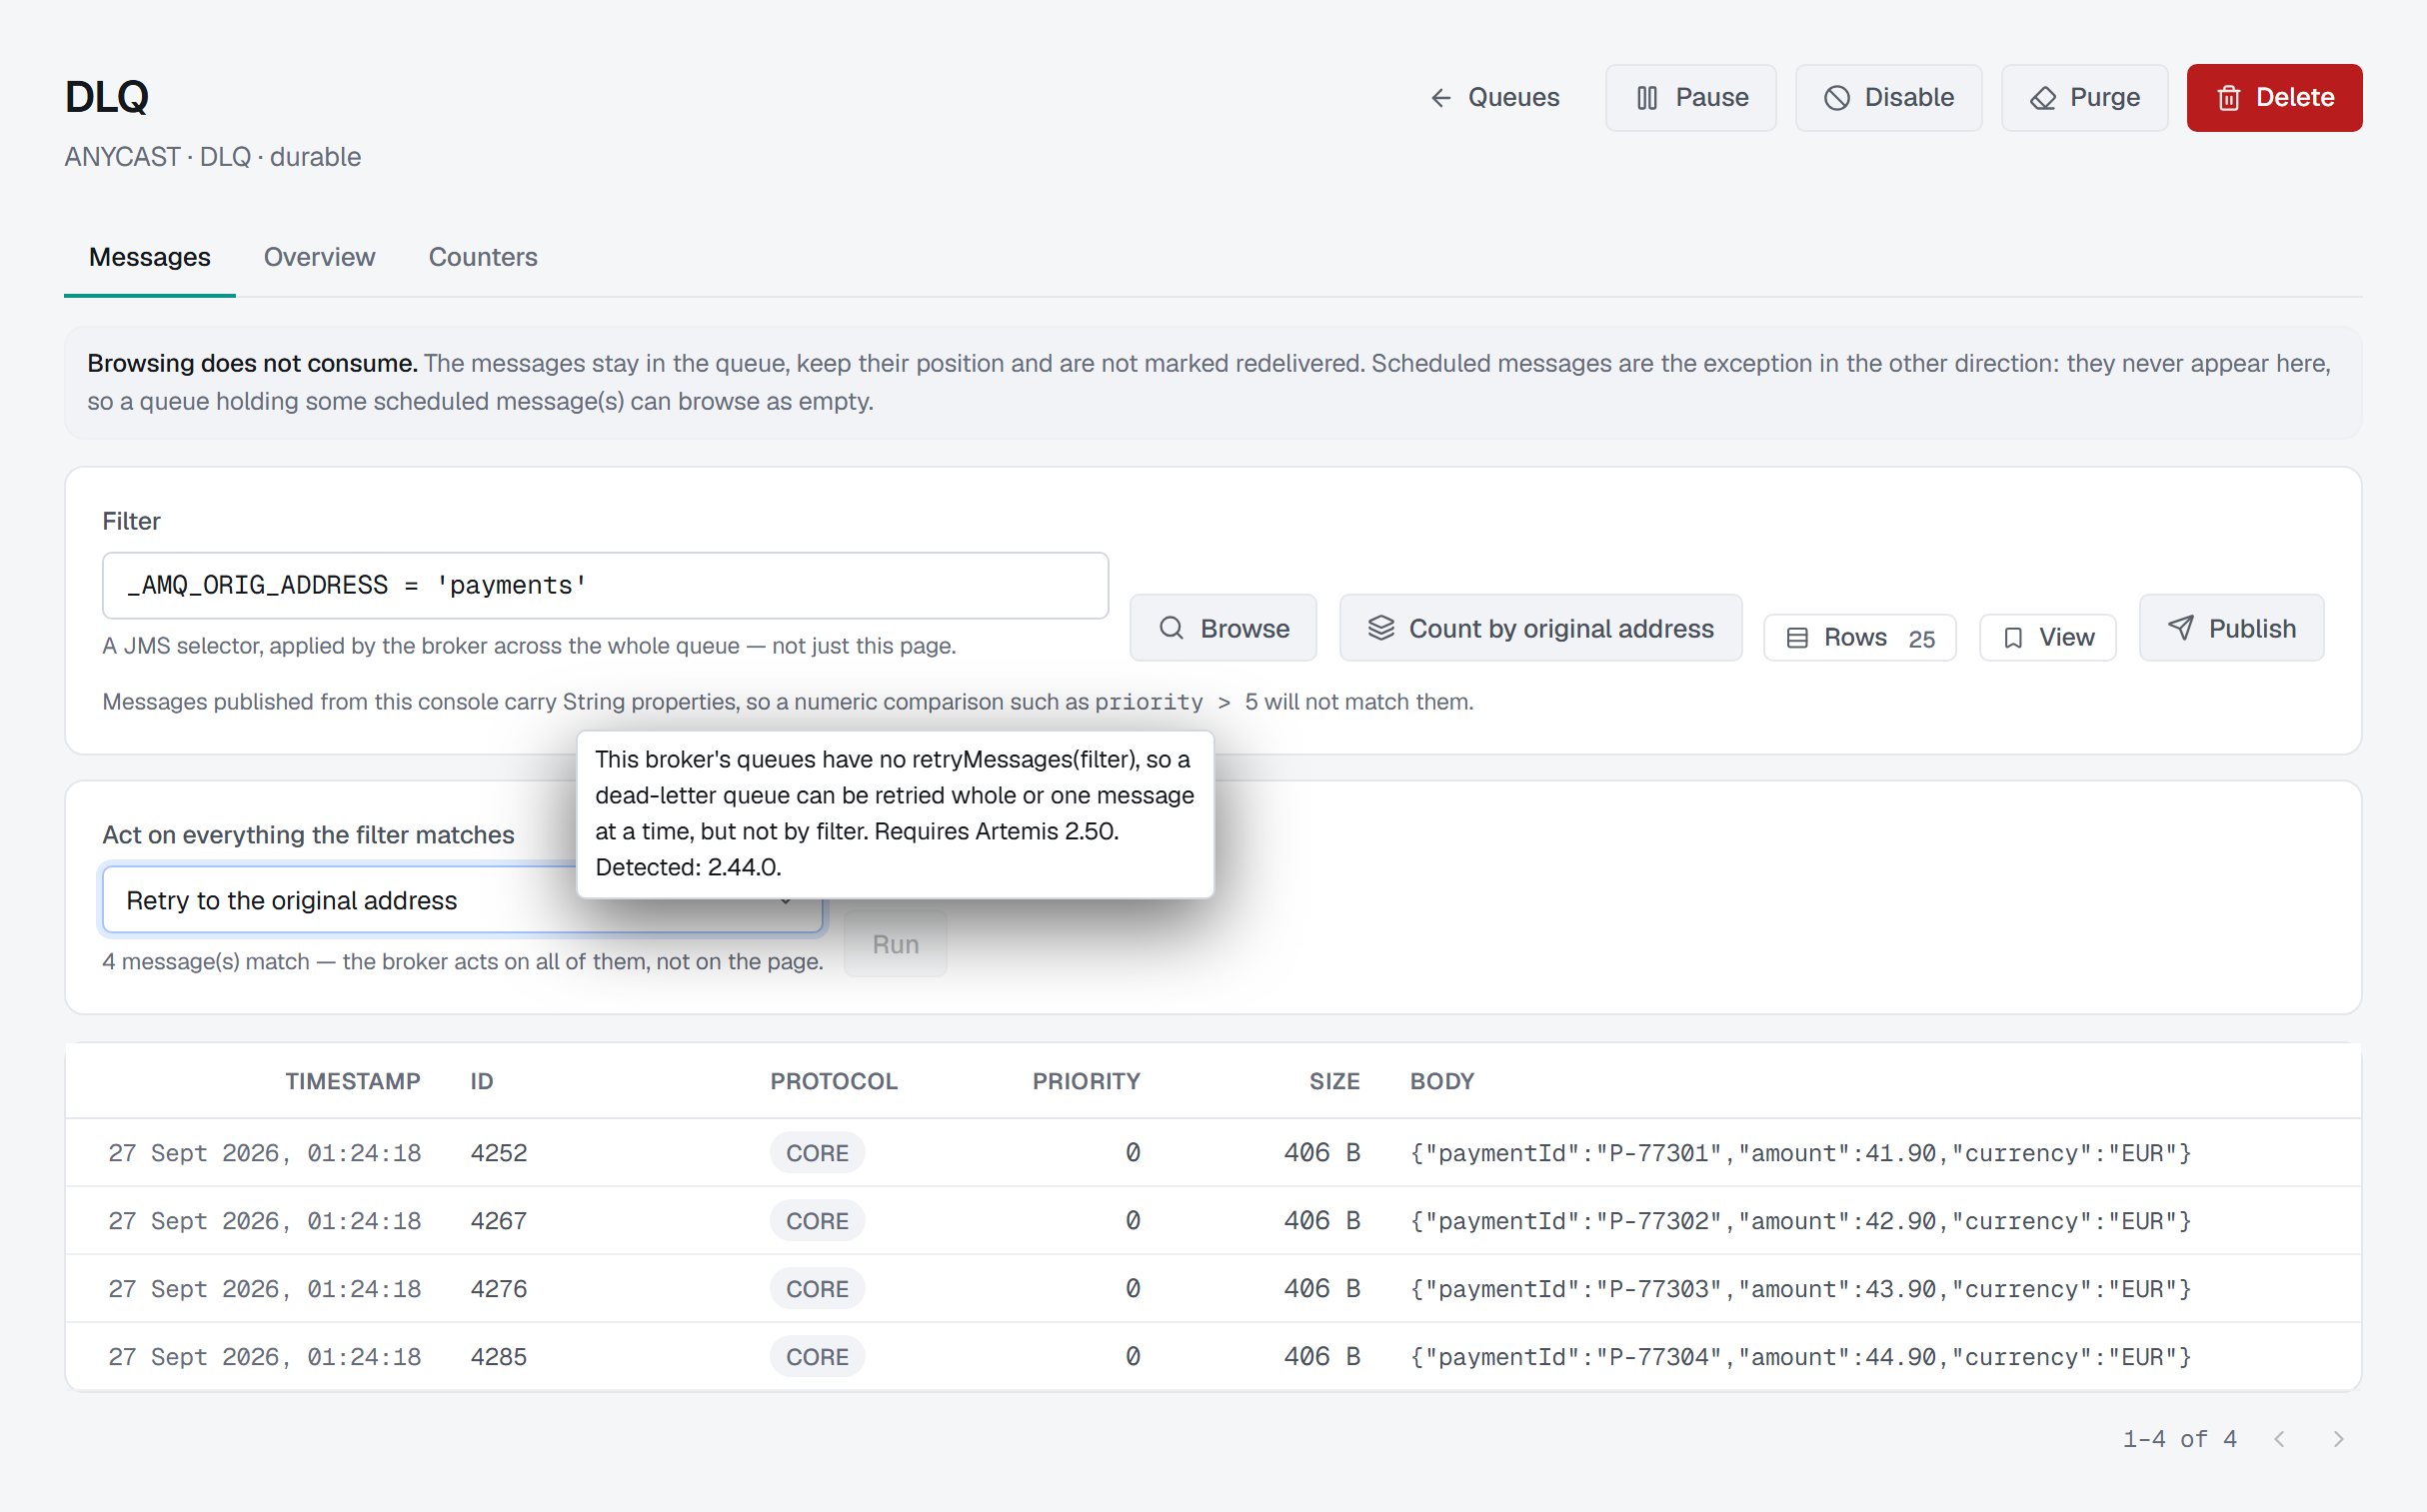Click the body text containing P-77304

click(1800, 1356)
